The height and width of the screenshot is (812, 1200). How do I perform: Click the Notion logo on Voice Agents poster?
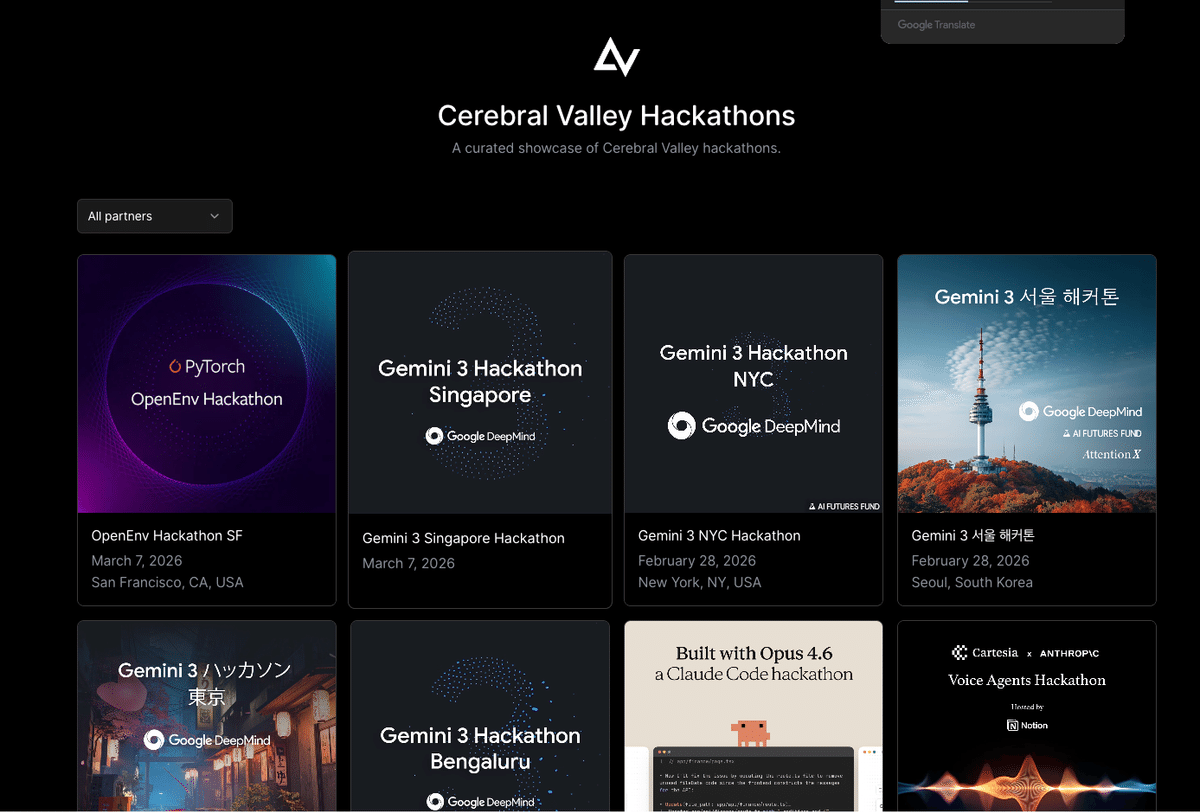pyautogui.click(x=1027, y=725)
